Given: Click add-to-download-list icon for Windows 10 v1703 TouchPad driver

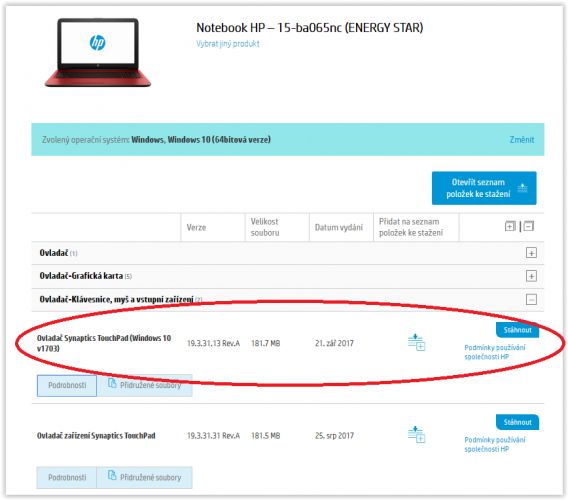Looking at the screenshot, I should point(416,342).
